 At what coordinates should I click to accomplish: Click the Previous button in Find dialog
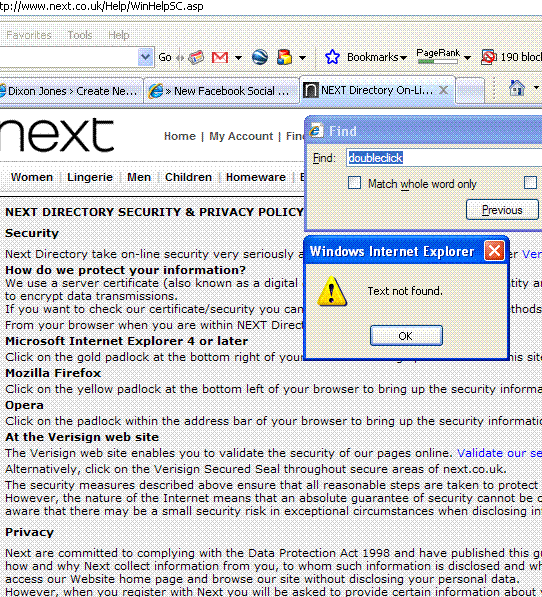coord(502,210)
